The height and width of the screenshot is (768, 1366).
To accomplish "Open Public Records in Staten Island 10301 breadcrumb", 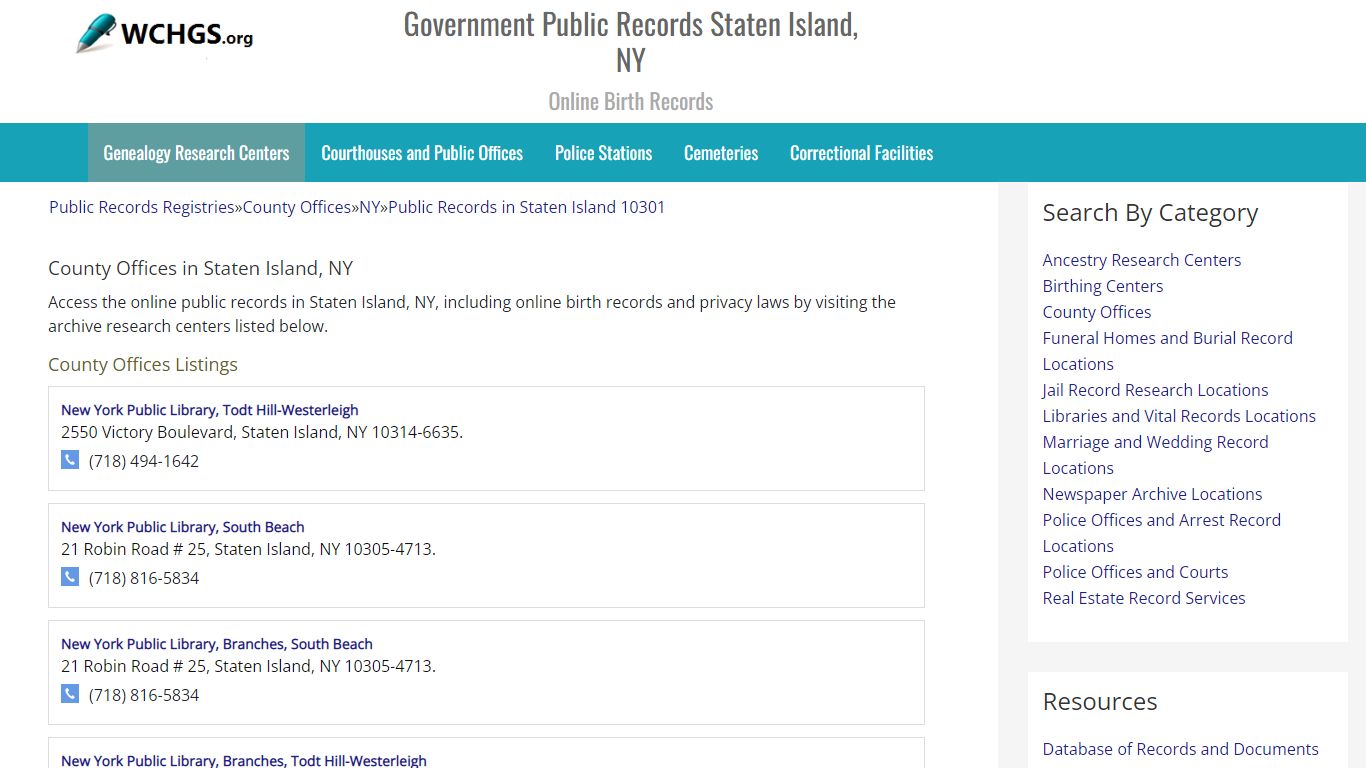I will (x=527, y=207).
